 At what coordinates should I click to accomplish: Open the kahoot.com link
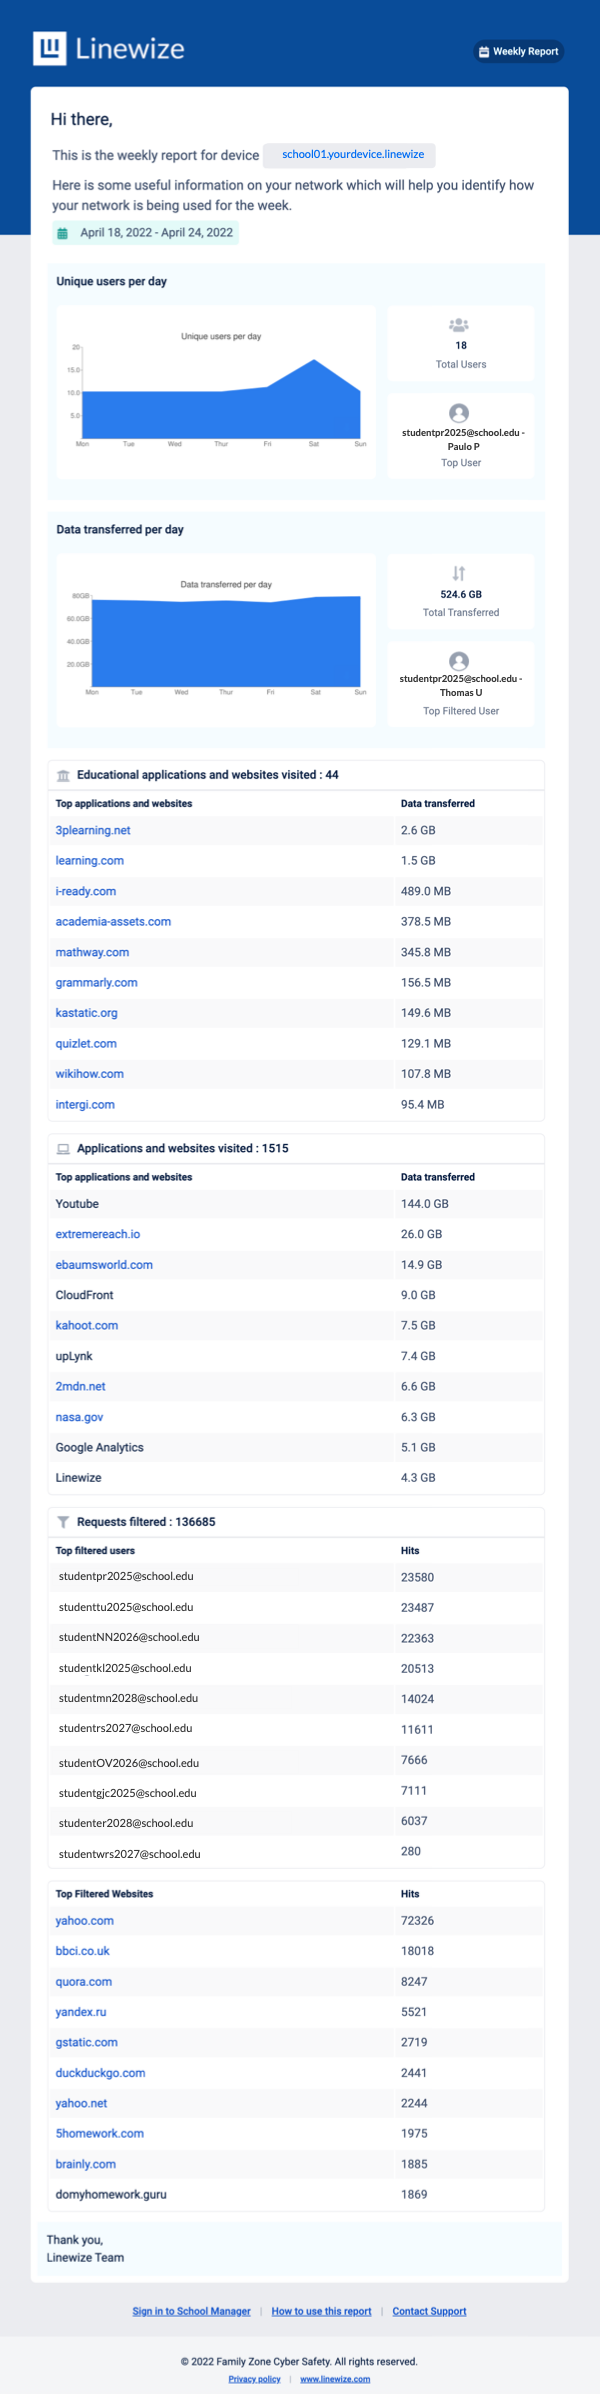click(87, 1326)
